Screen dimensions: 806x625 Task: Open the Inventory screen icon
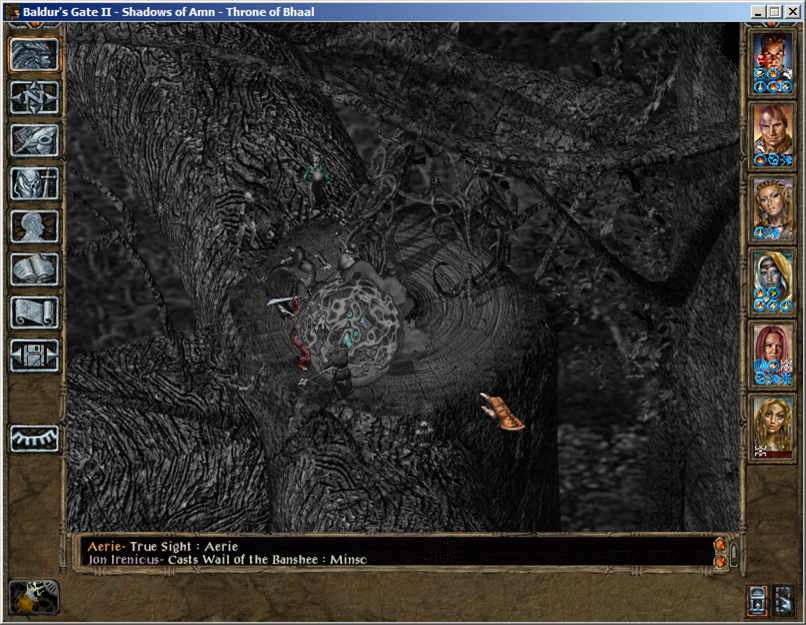(34, 183)
